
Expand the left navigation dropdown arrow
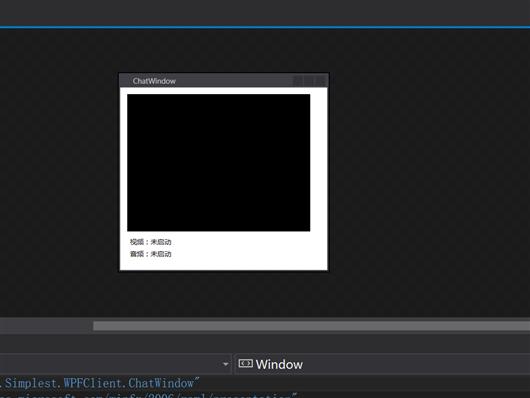point(225,364)
